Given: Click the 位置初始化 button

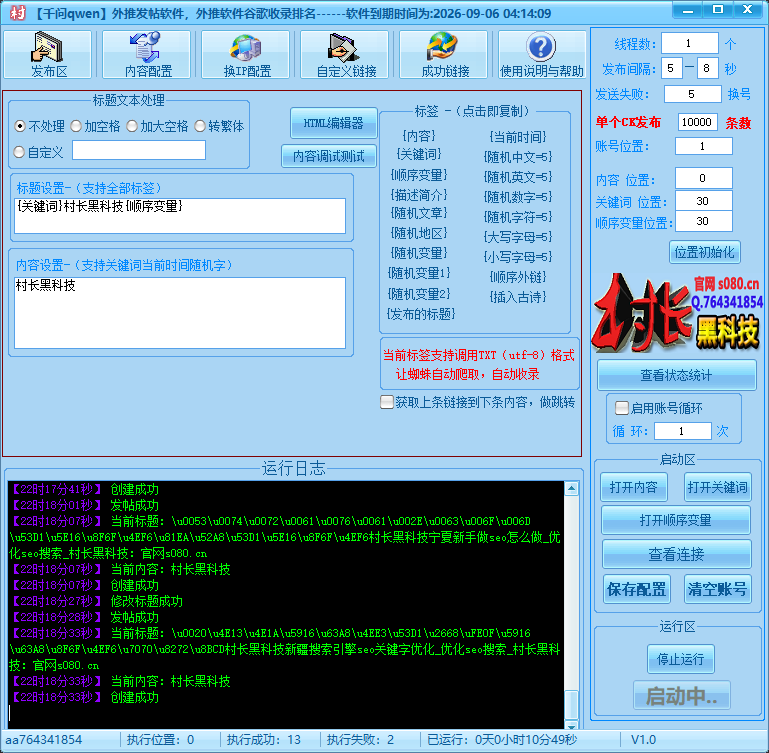Looking at the screenshot, I should (x=704, y=252).
